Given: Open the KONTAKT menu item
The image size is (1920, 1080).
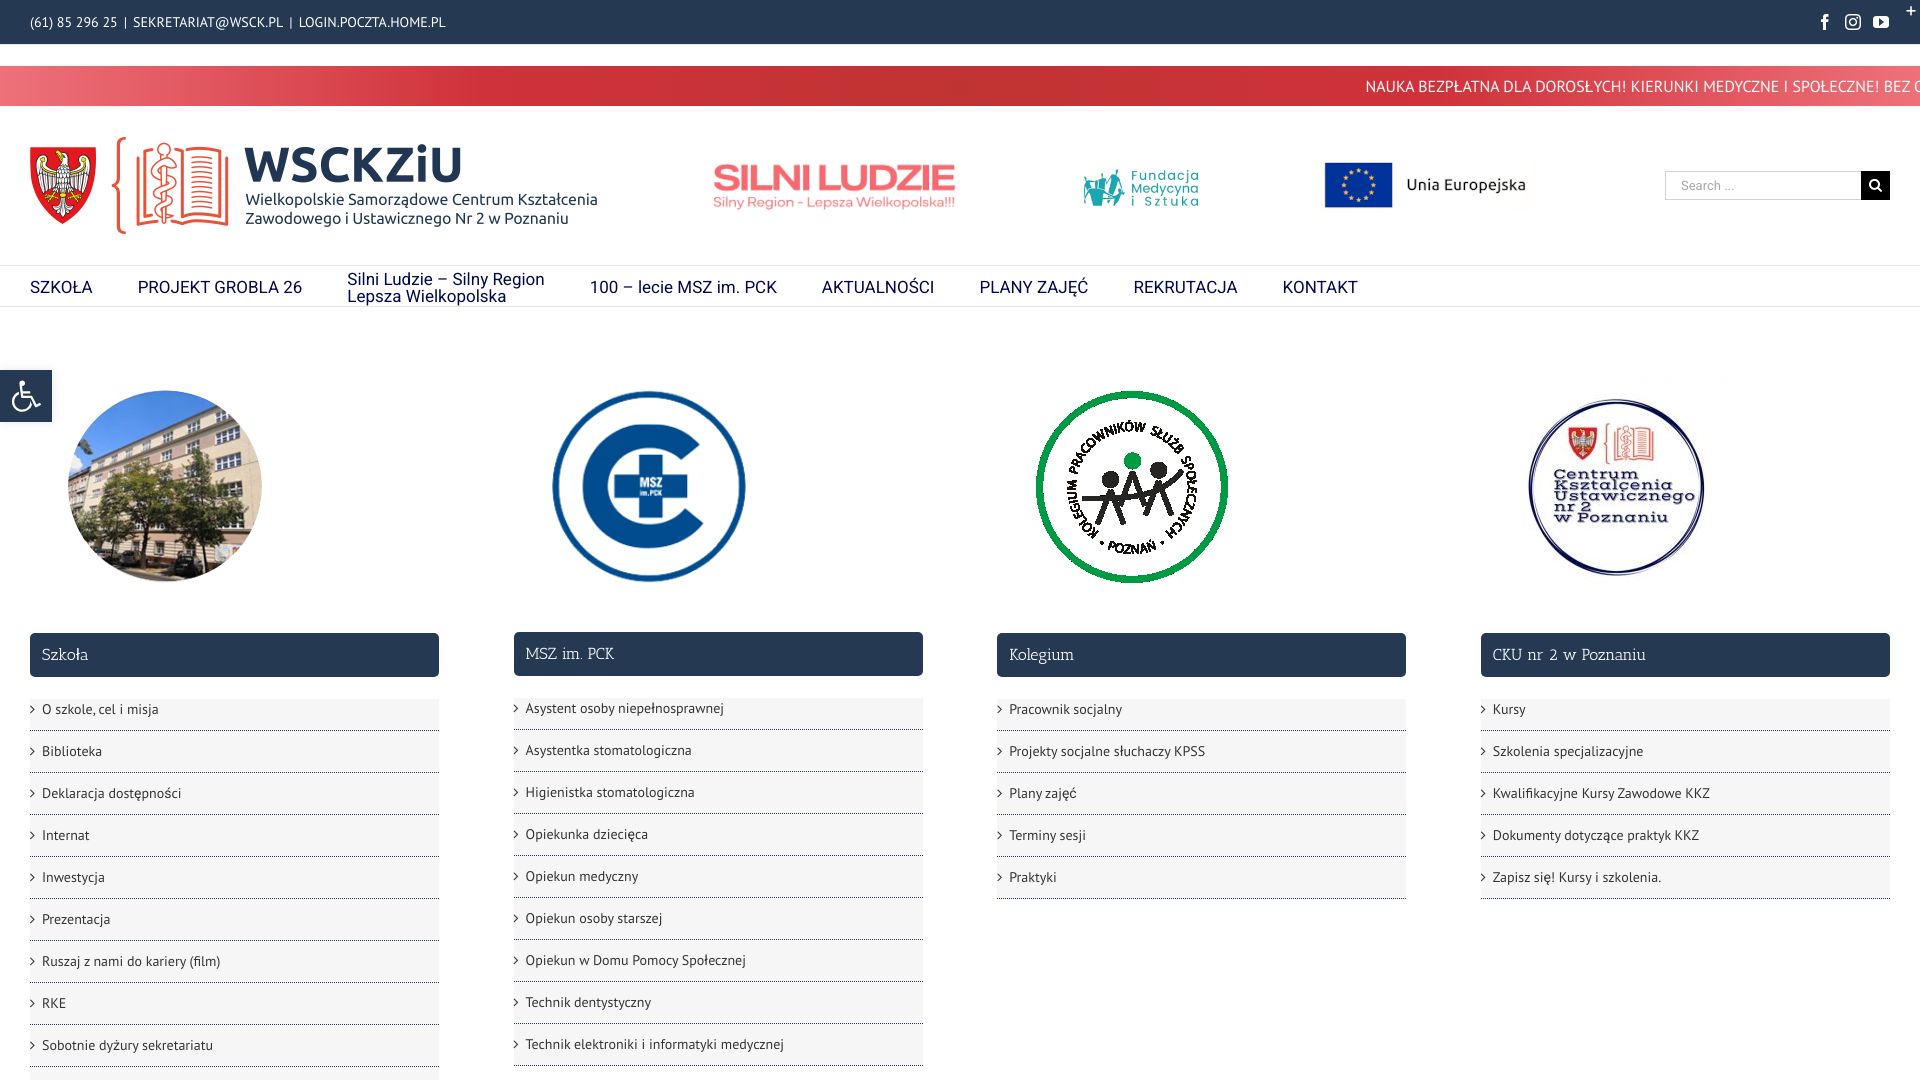Looking at the screenshot, I should [1320, 287].
